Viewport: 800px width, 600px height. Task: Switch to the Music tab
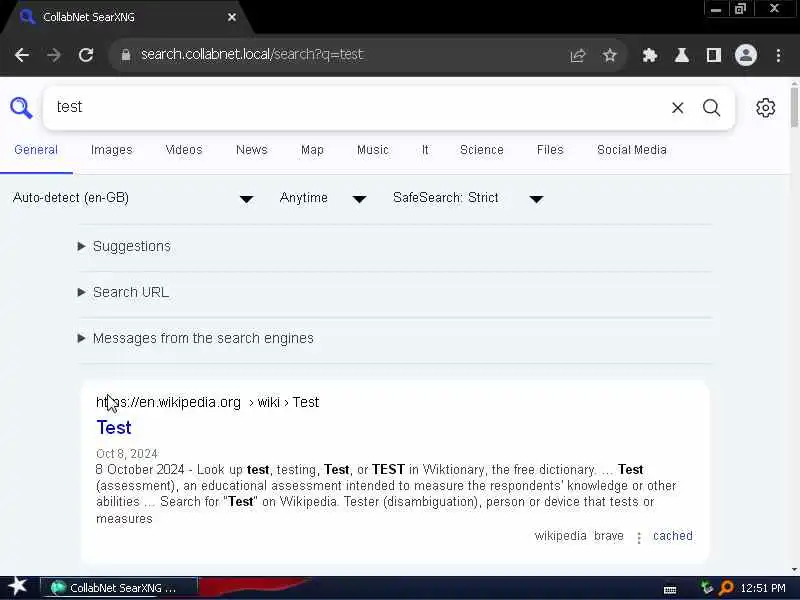[x=373, y=150]
